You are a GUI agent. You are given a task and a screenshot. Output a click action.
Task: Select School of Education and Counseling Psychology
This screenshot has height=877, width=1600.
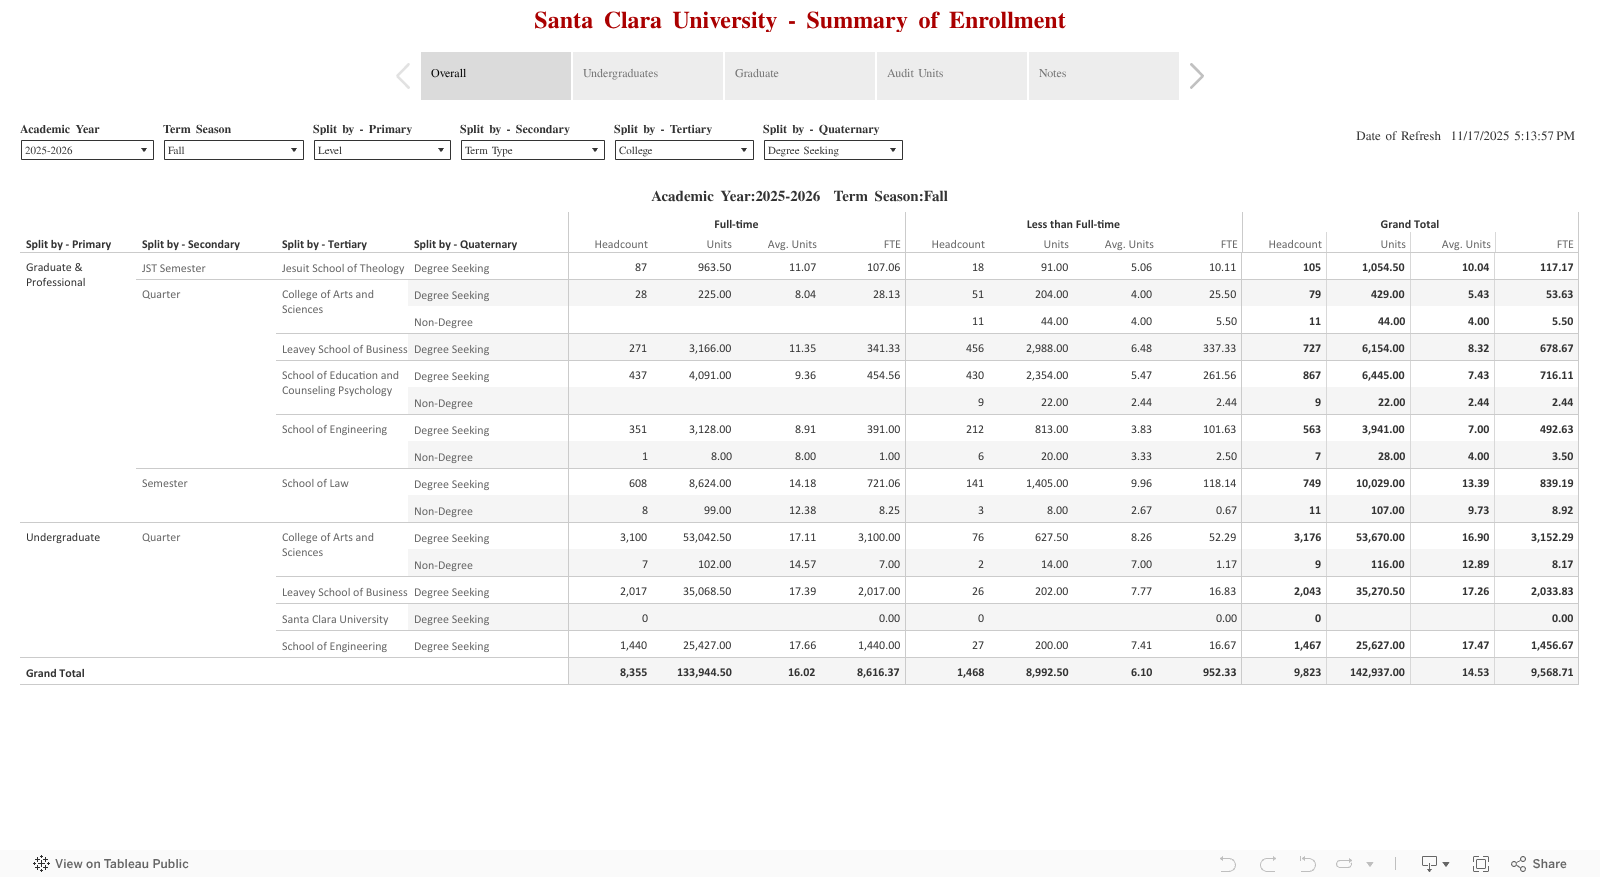(340, 383)
